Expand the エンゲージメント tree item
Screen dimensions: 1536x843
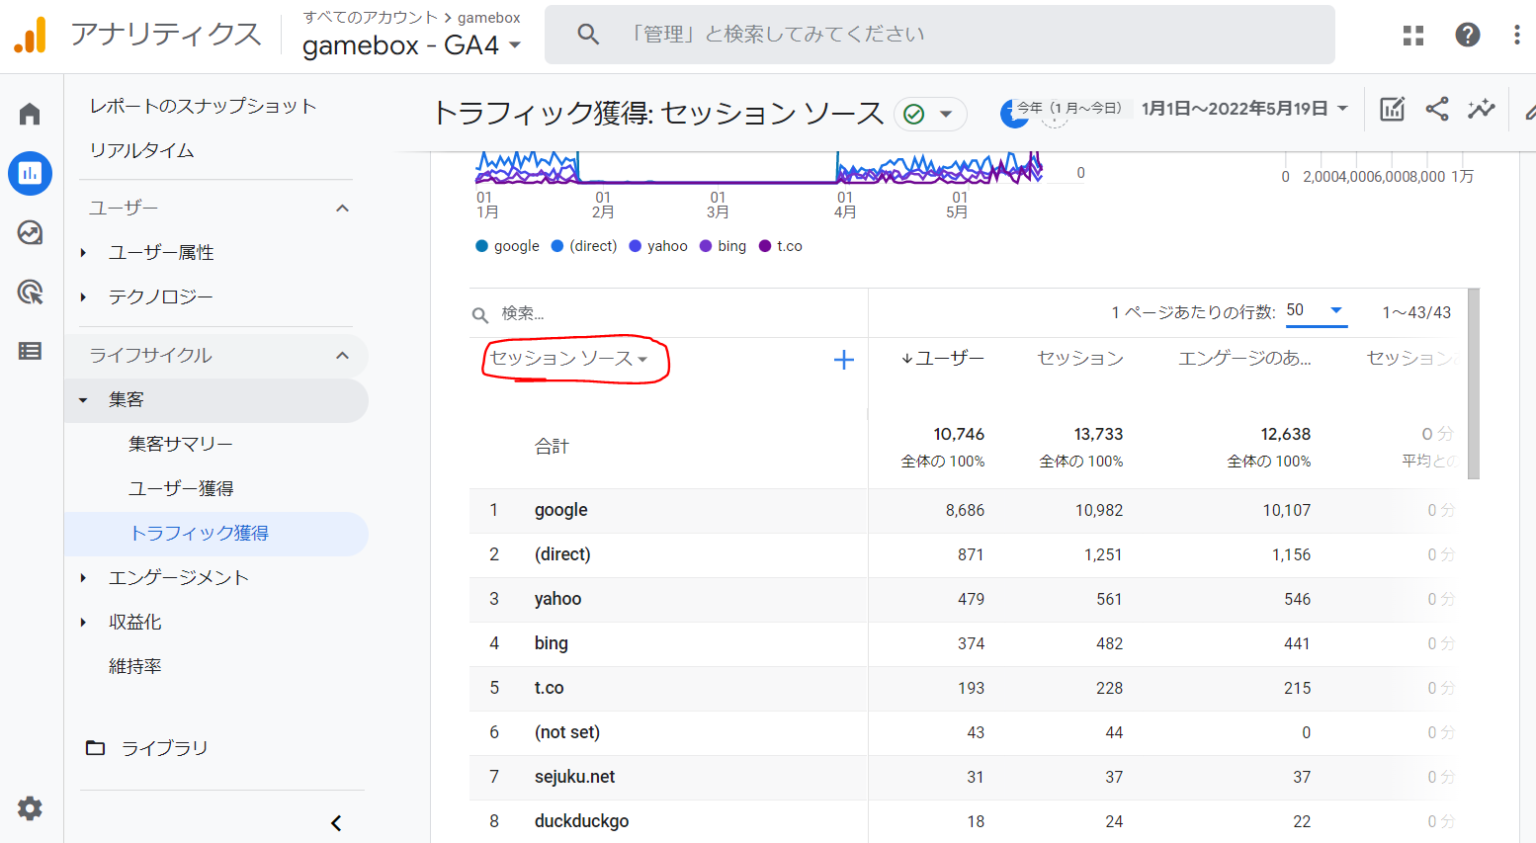click(x=84, y=578)
